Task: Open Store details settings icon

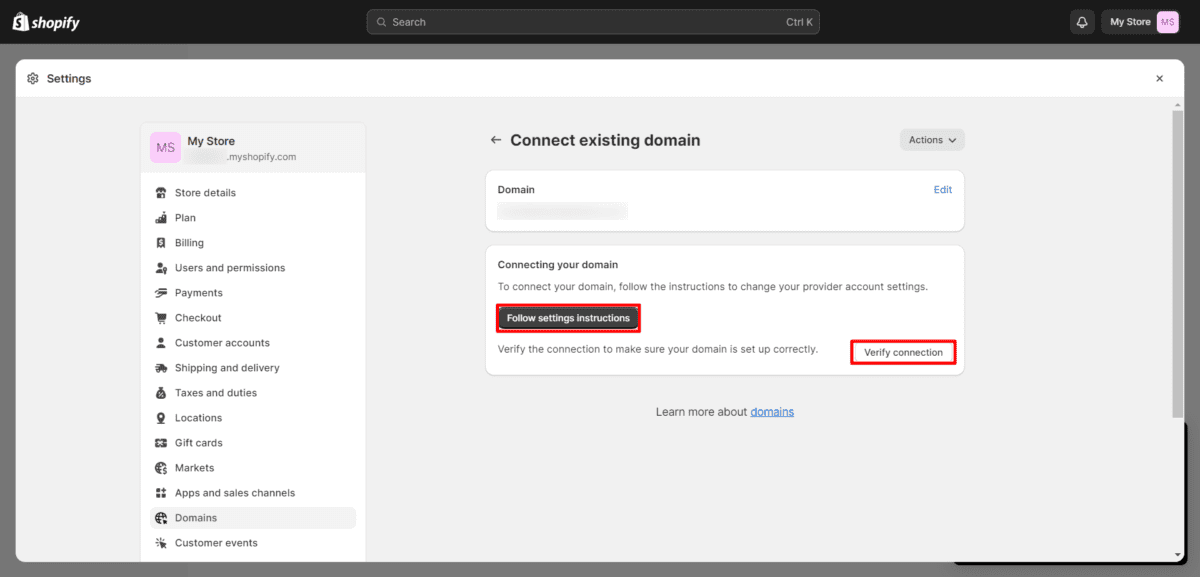Action: (x=161, y=192)
